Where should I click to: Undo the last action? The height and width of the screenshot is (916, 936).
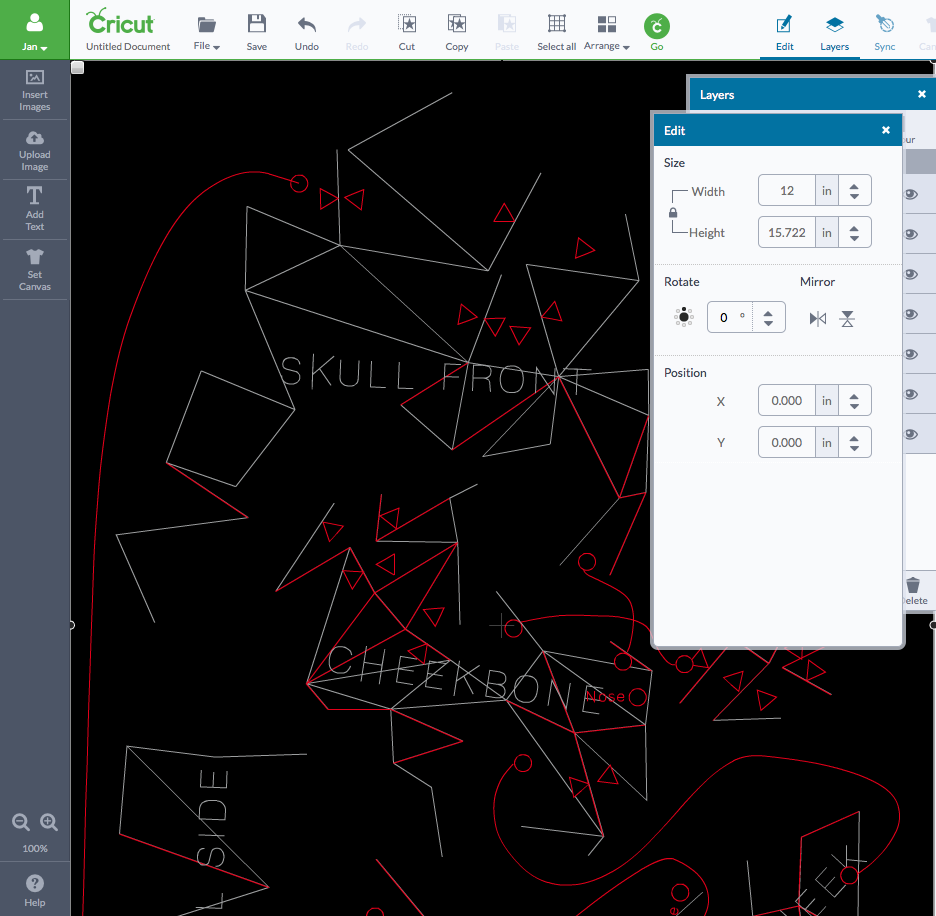[307, 33]
